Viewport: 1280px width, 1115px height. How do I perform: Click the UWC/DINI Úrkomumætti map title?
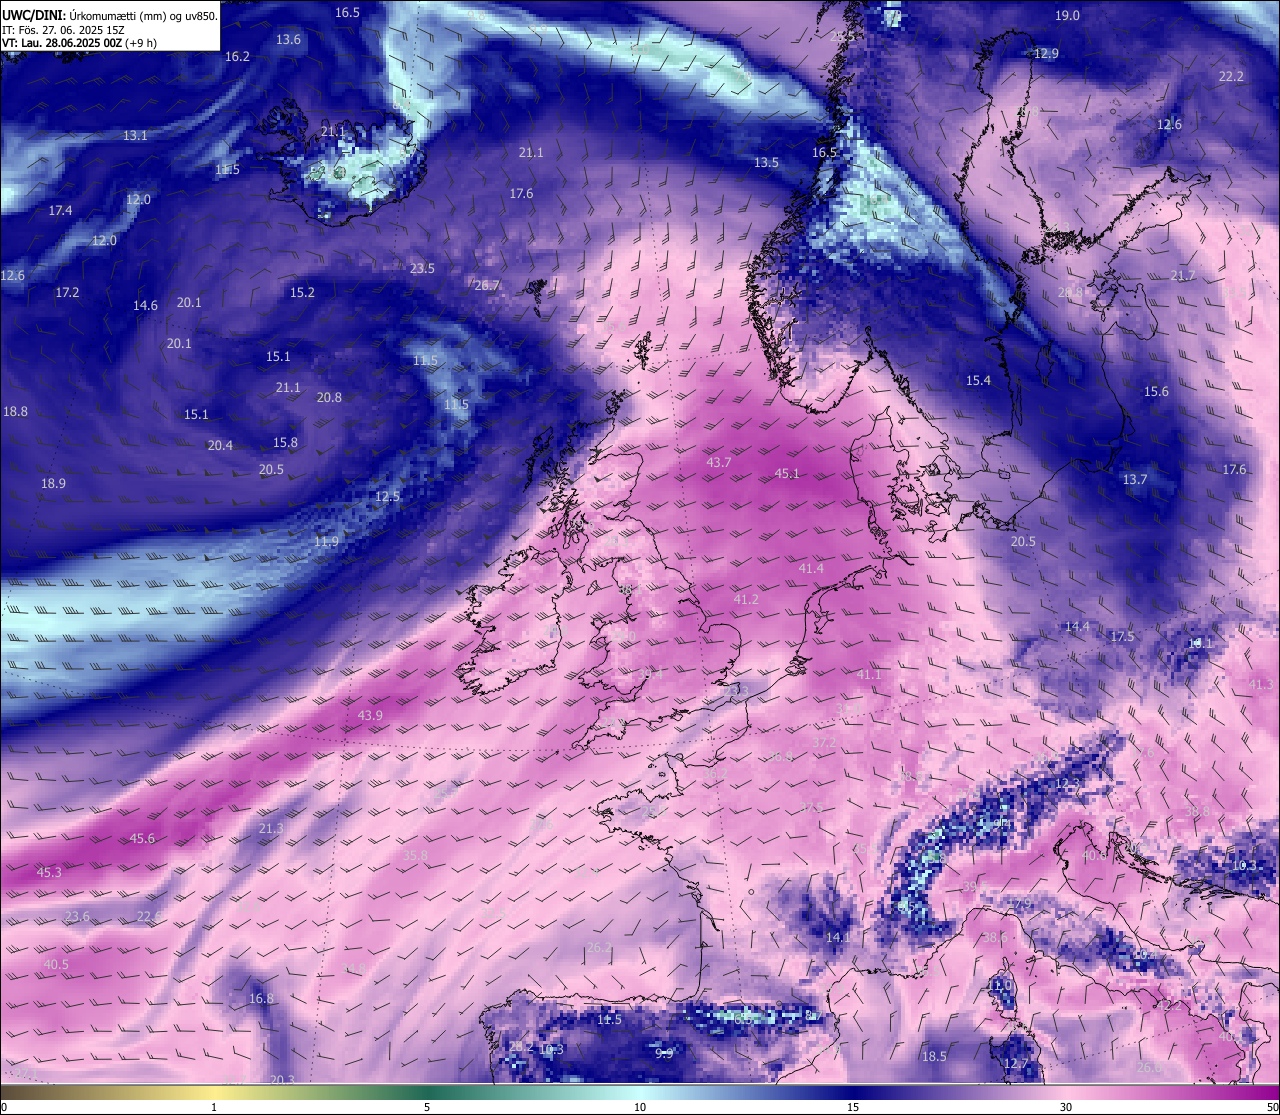coord(110,16)
